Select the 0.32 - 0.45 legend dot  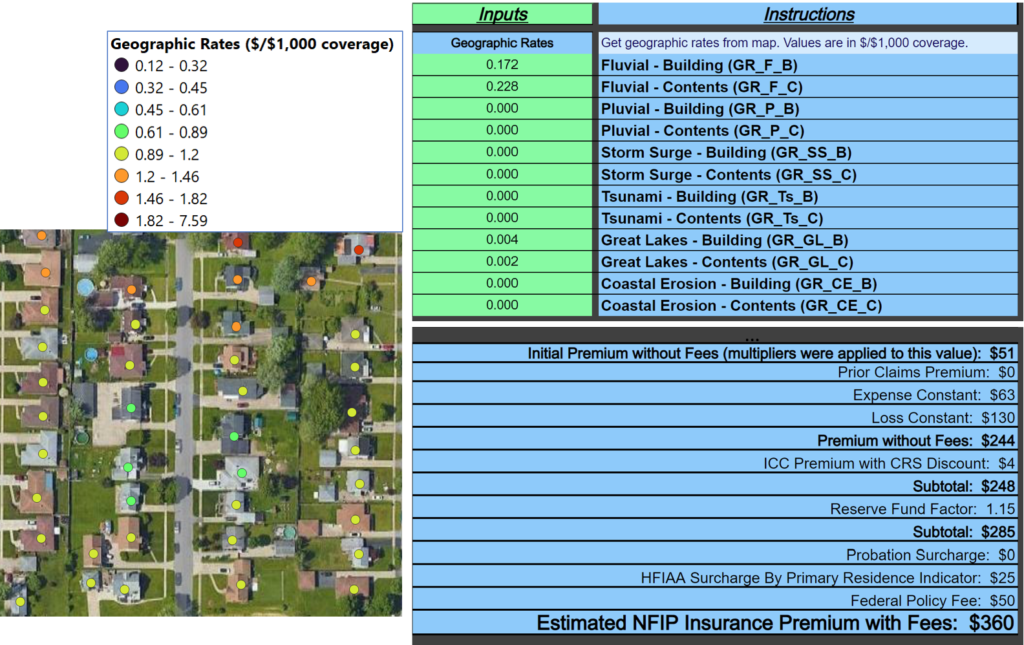pyautogui.click(x=121, y=87)
